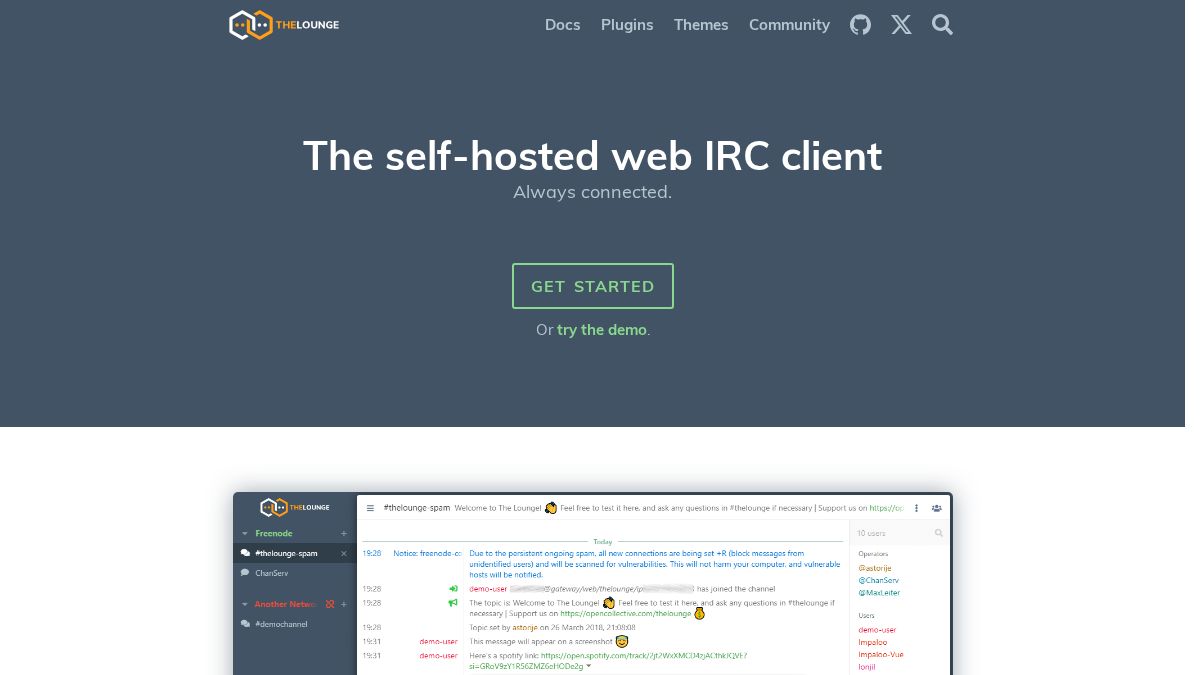The image size is (1200, 675).
Task: Toggle the user list icon in preview header
Action: point(936,508)
